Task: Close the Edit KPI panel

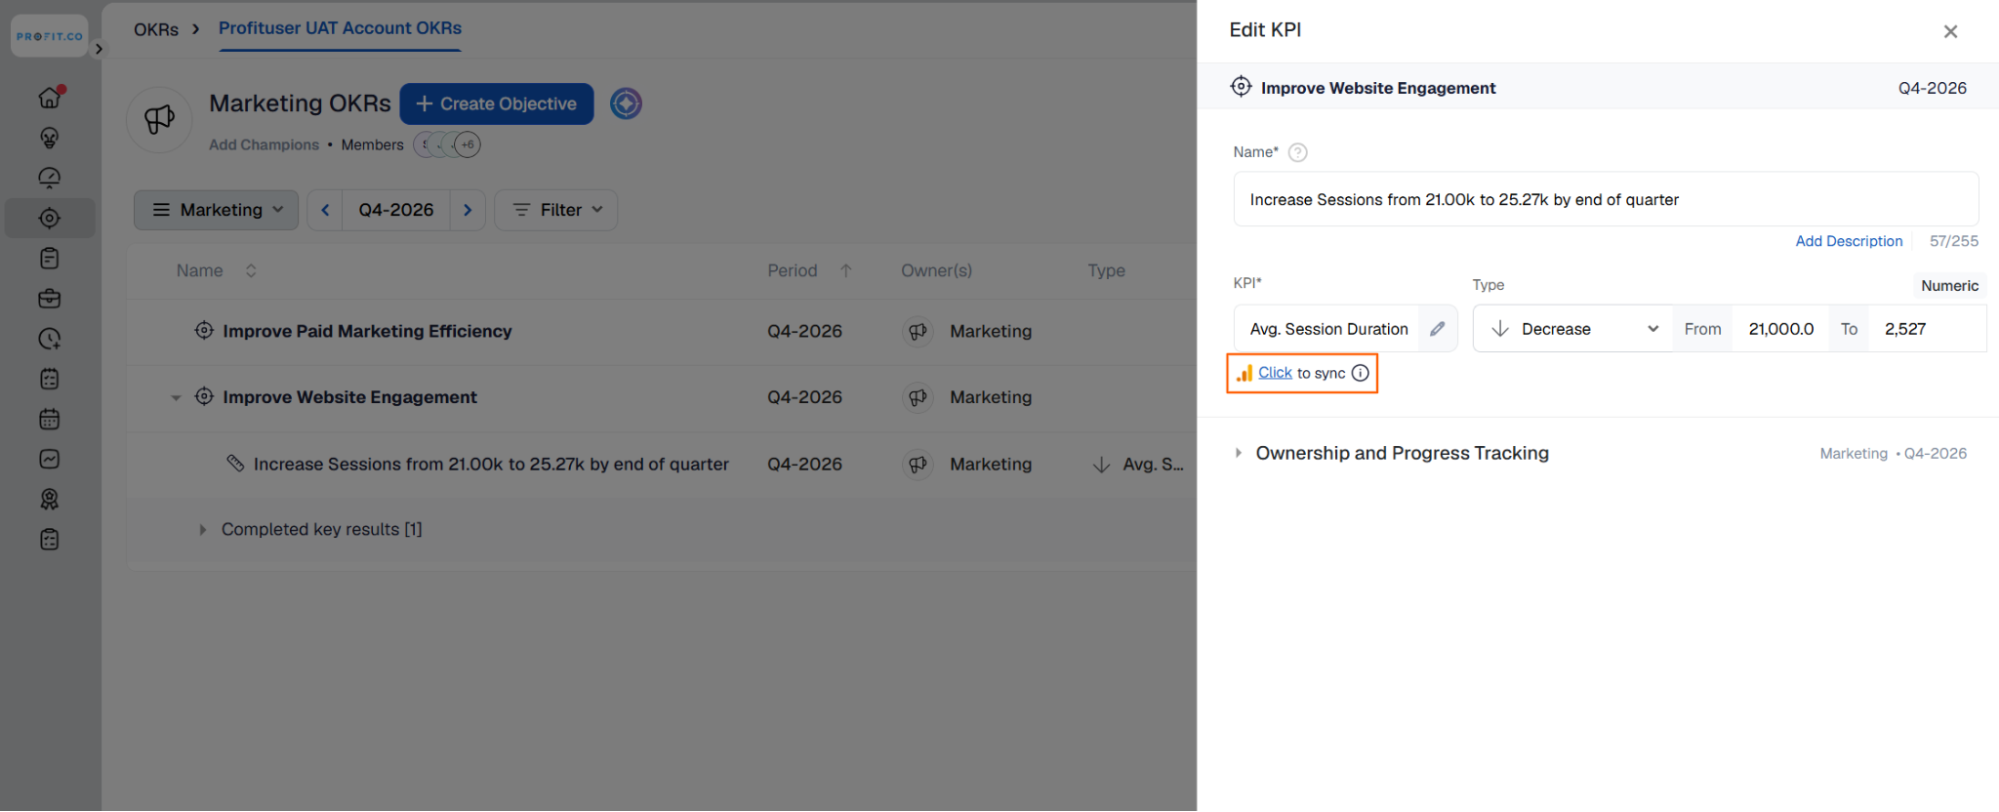Action: pos(1950,31)
